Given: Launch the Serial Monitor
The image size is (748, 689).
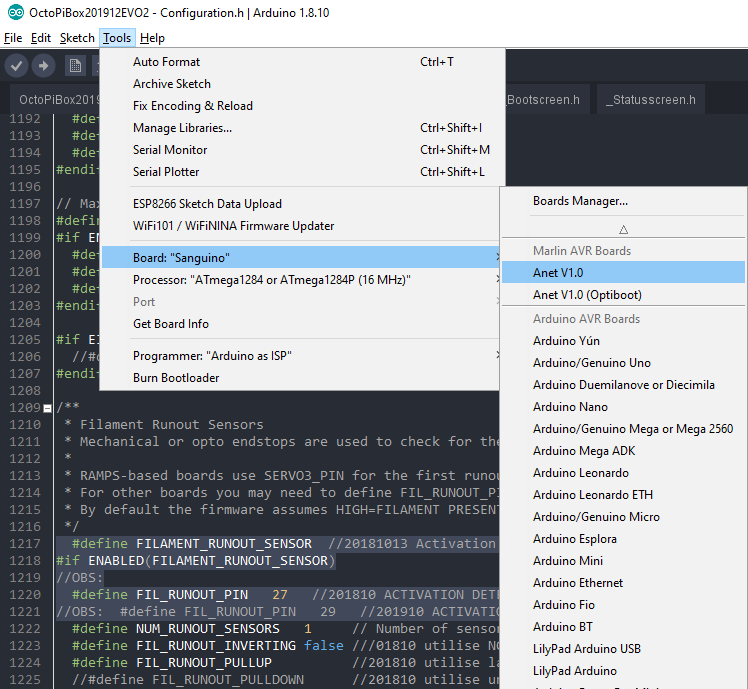Looking at the screenshot, I should pyautogui.click(x=301, y=150).
